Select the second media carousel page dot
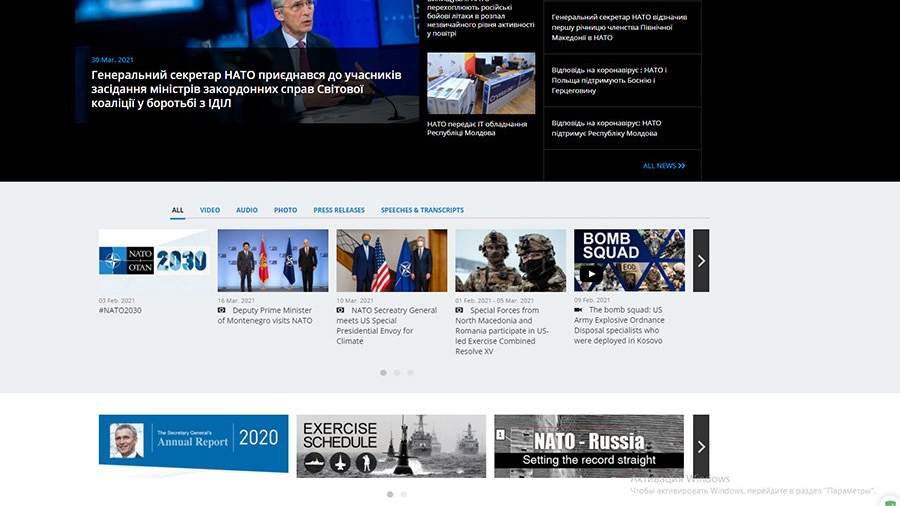This screenshot has height=506, width=900. click(x=397, y=373)
